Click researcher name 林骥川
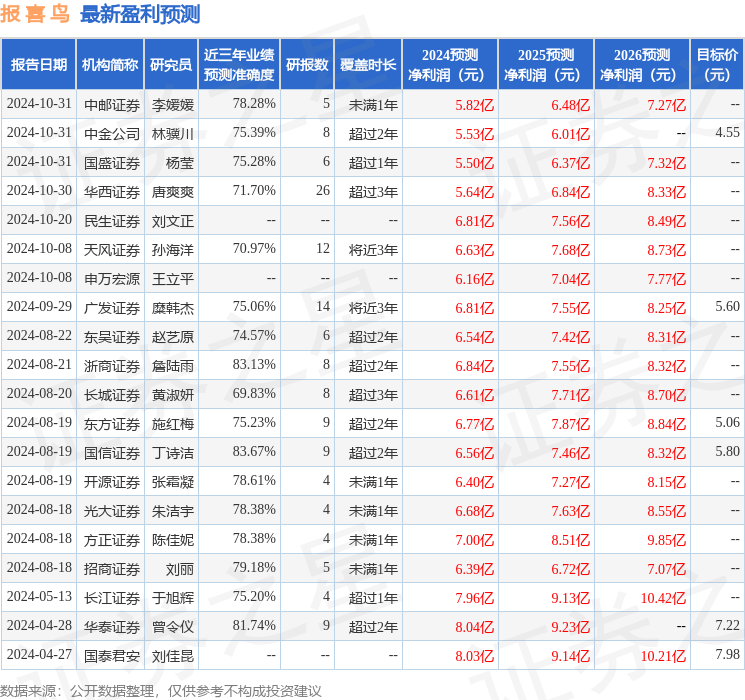Image resolution: width=745 pixels, height=700 pixels. pyautogui.click(x=173, y=134)
